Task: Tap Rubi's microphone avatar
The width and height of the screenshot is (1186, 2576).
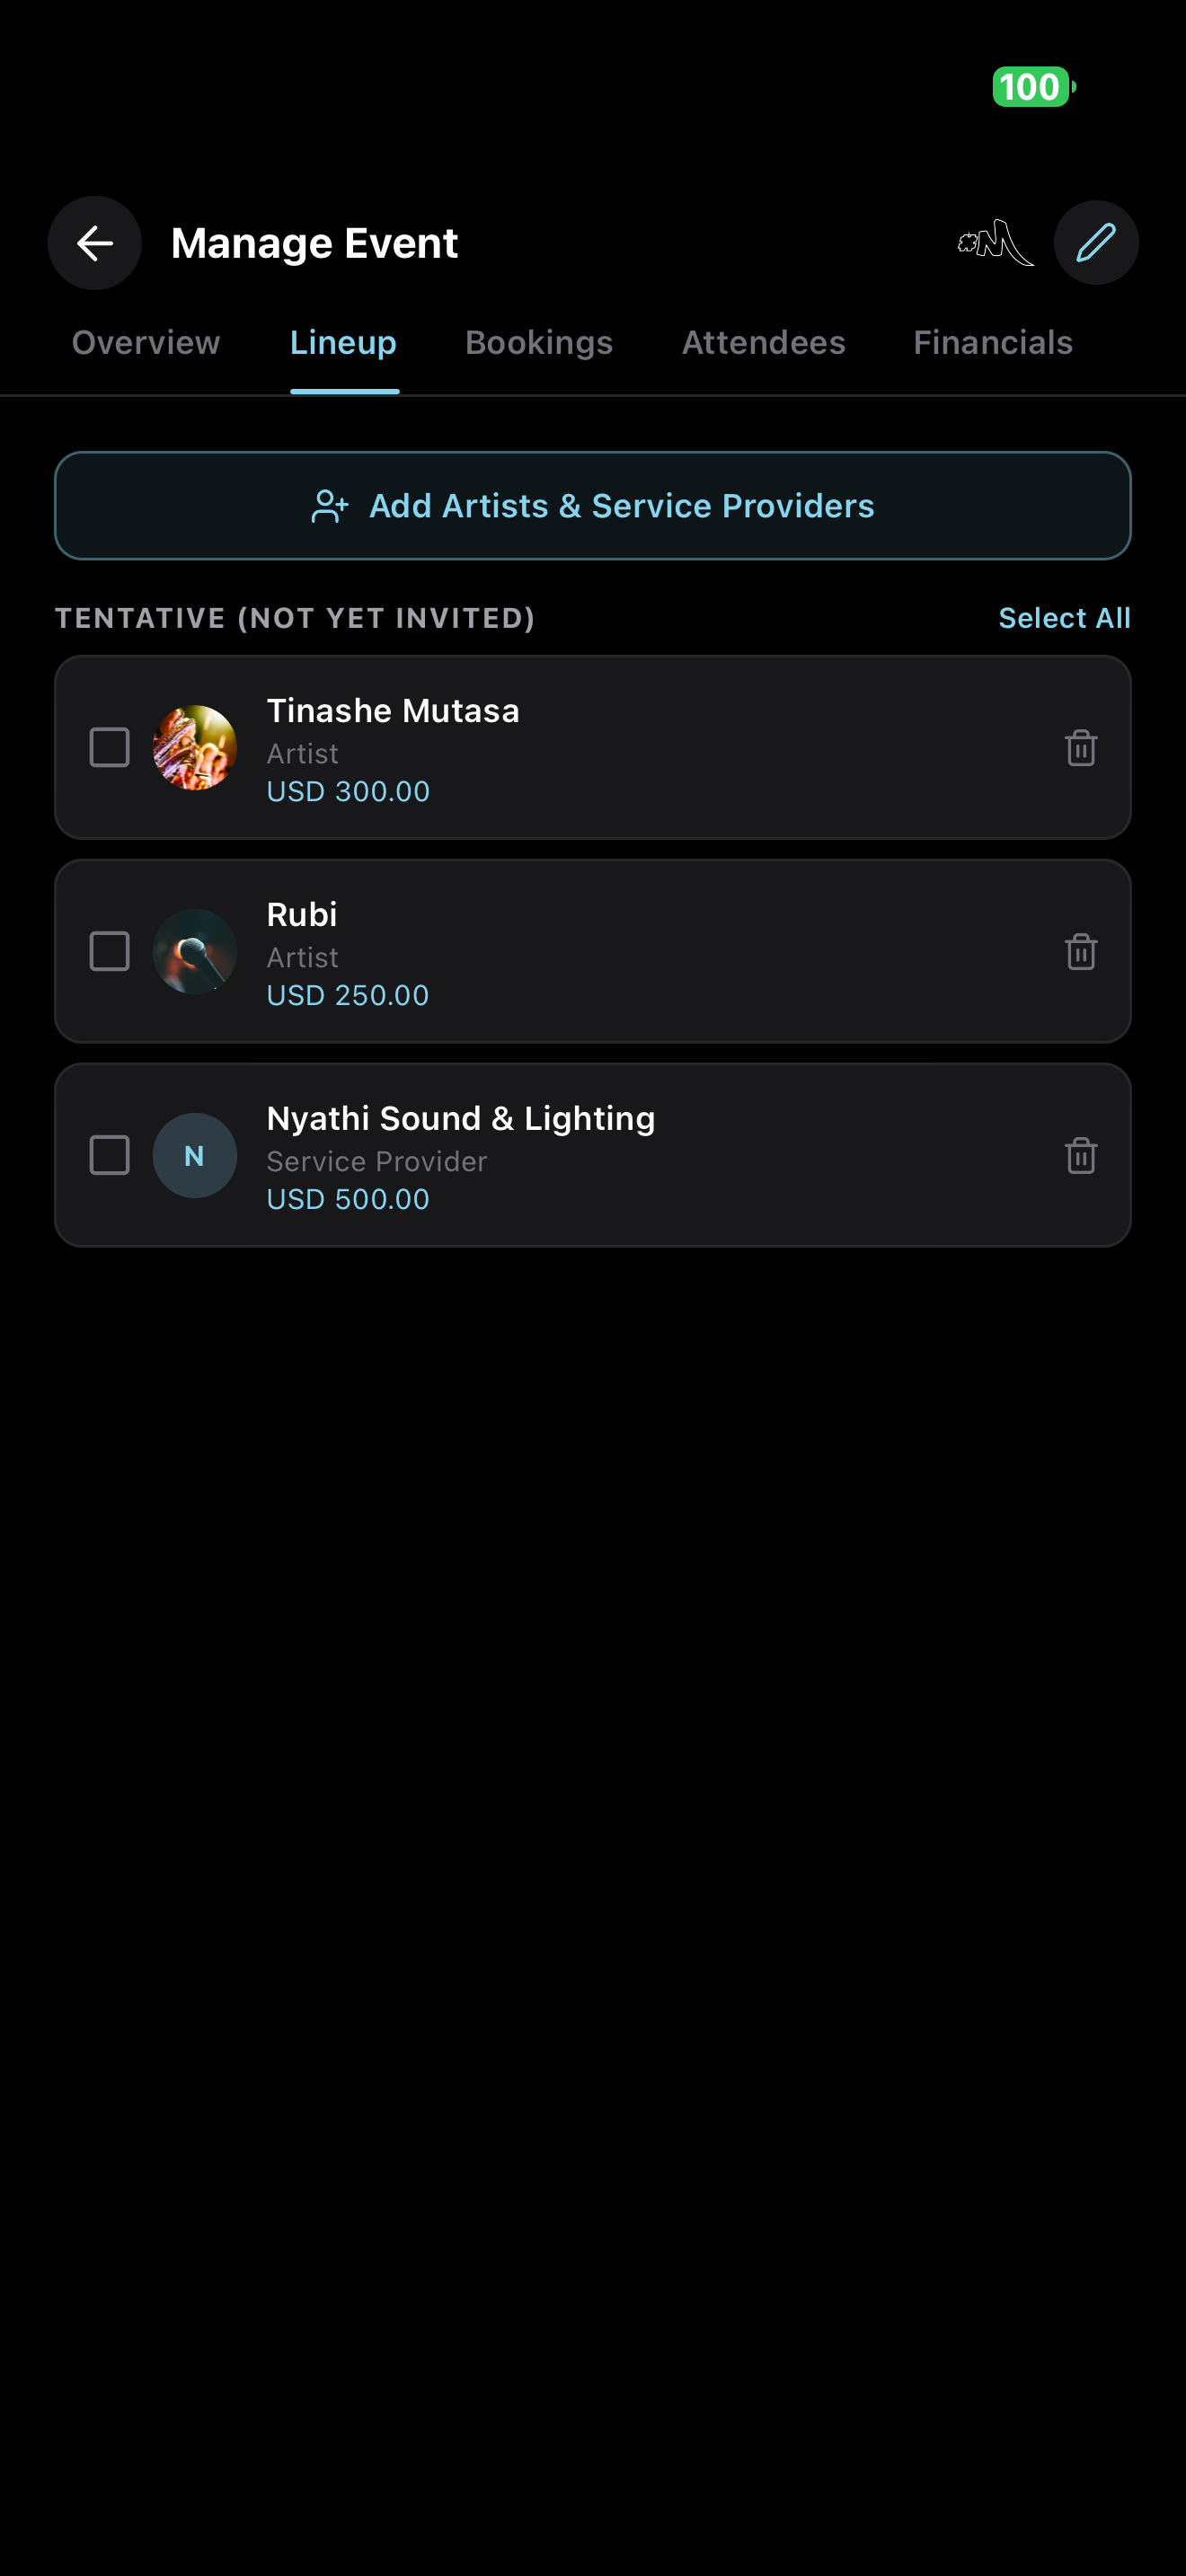Action: tap(195, 952)
